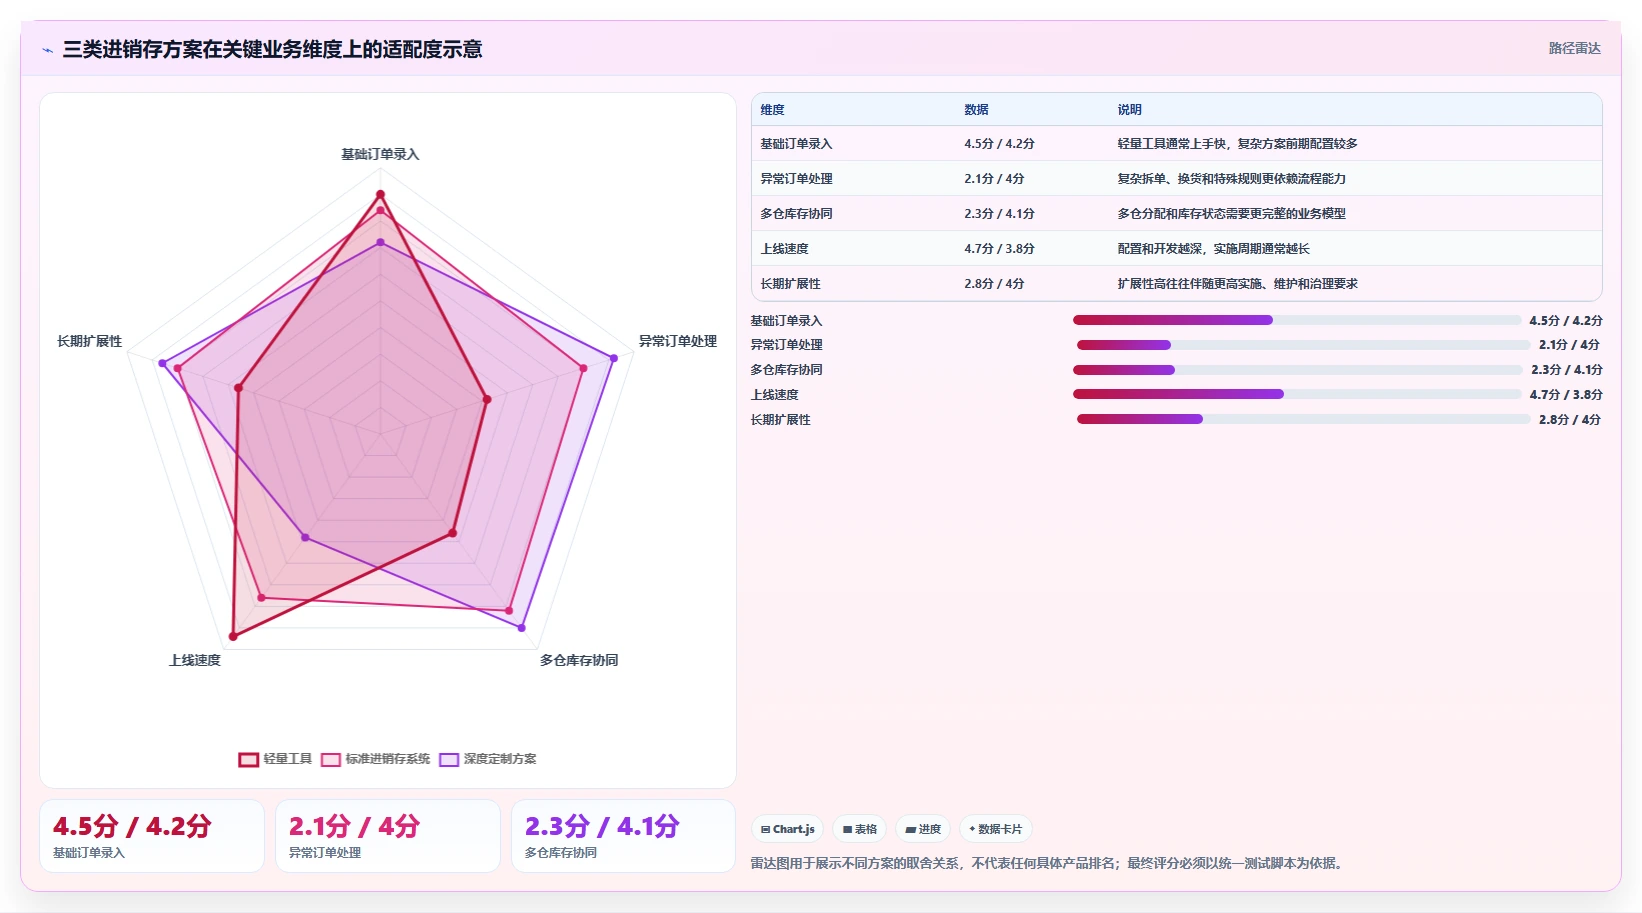Toggle the 标准进销存系统 legend item

376,759
